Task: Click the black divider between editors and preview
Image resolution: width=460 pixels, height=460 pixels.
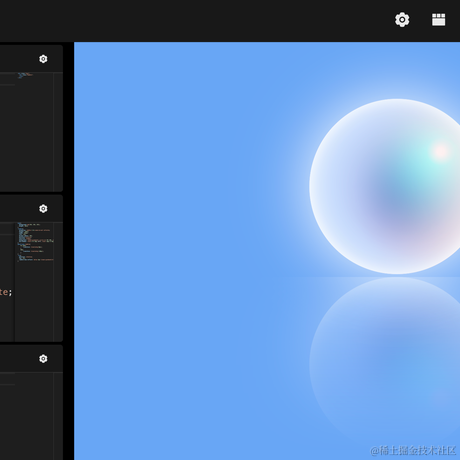Action: click(69, 251)
